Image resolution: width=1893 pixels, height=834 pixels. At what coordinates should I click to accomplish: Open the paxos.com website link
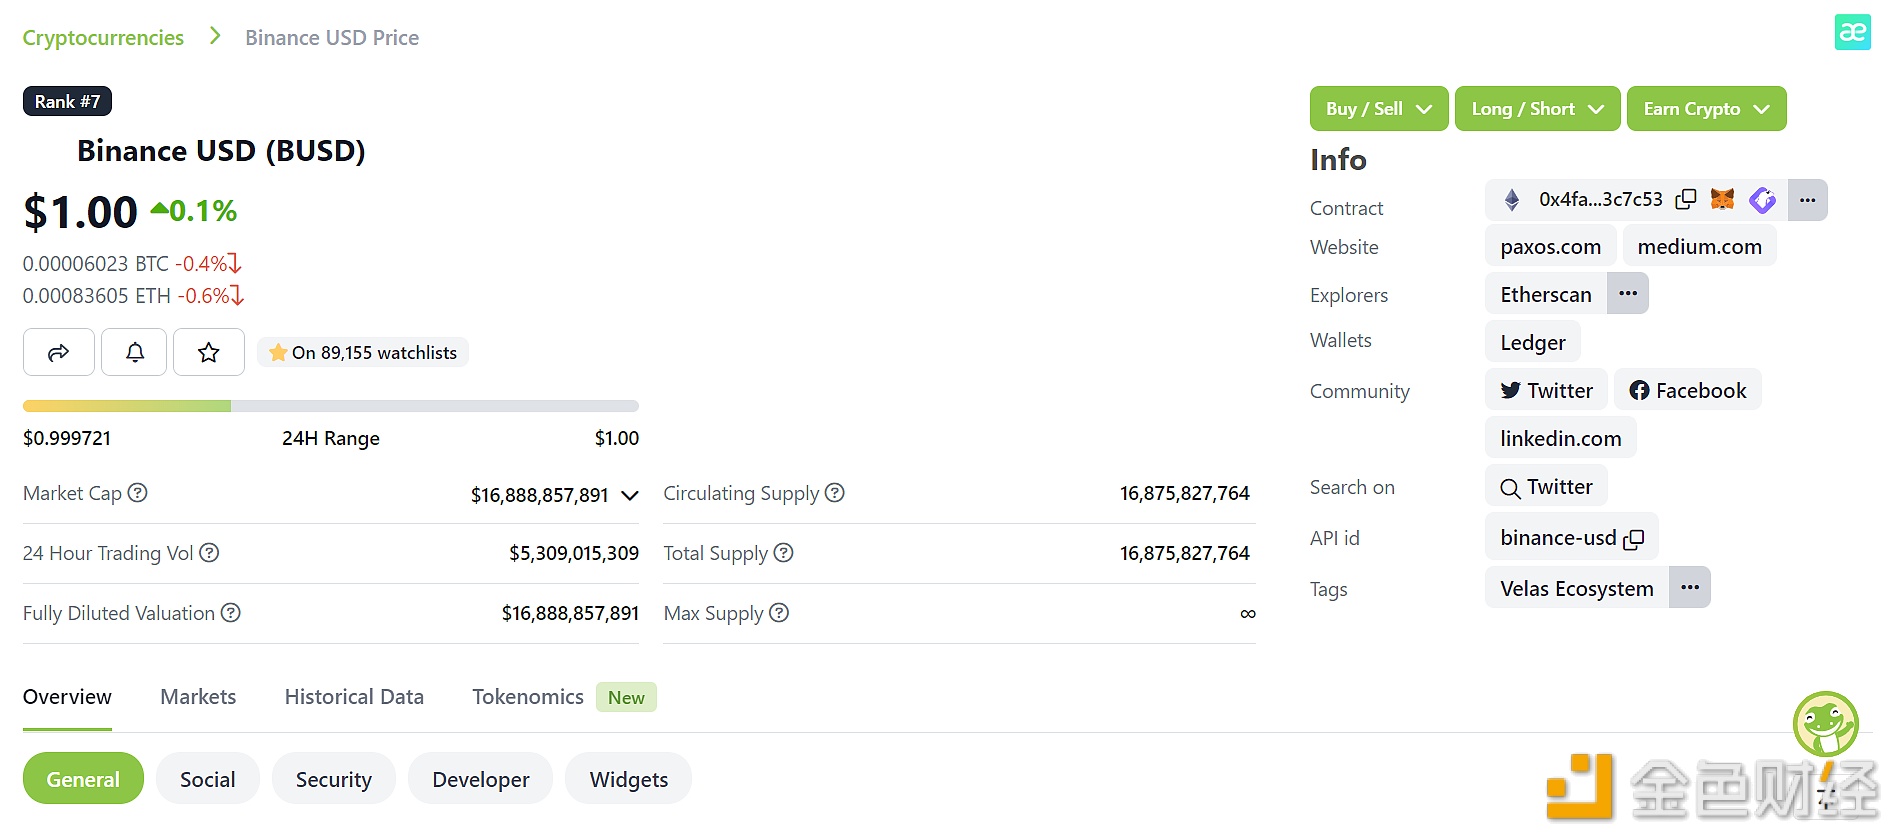[x=1550, y=247]
